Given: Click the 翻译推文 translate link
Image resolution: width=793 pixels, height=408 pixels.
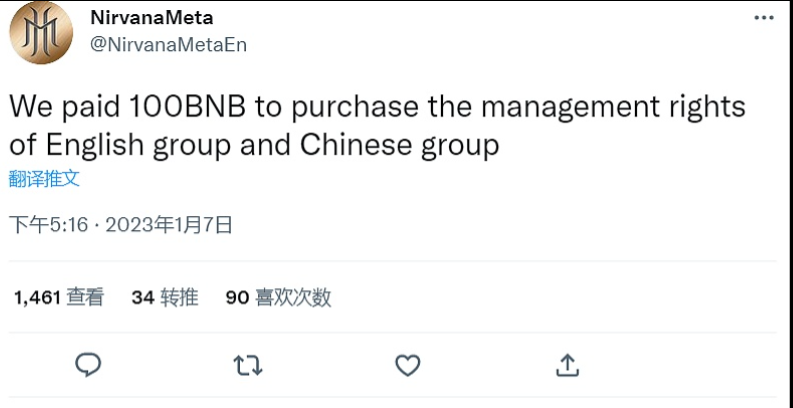Looking at the screenshot, I should 45,178.
